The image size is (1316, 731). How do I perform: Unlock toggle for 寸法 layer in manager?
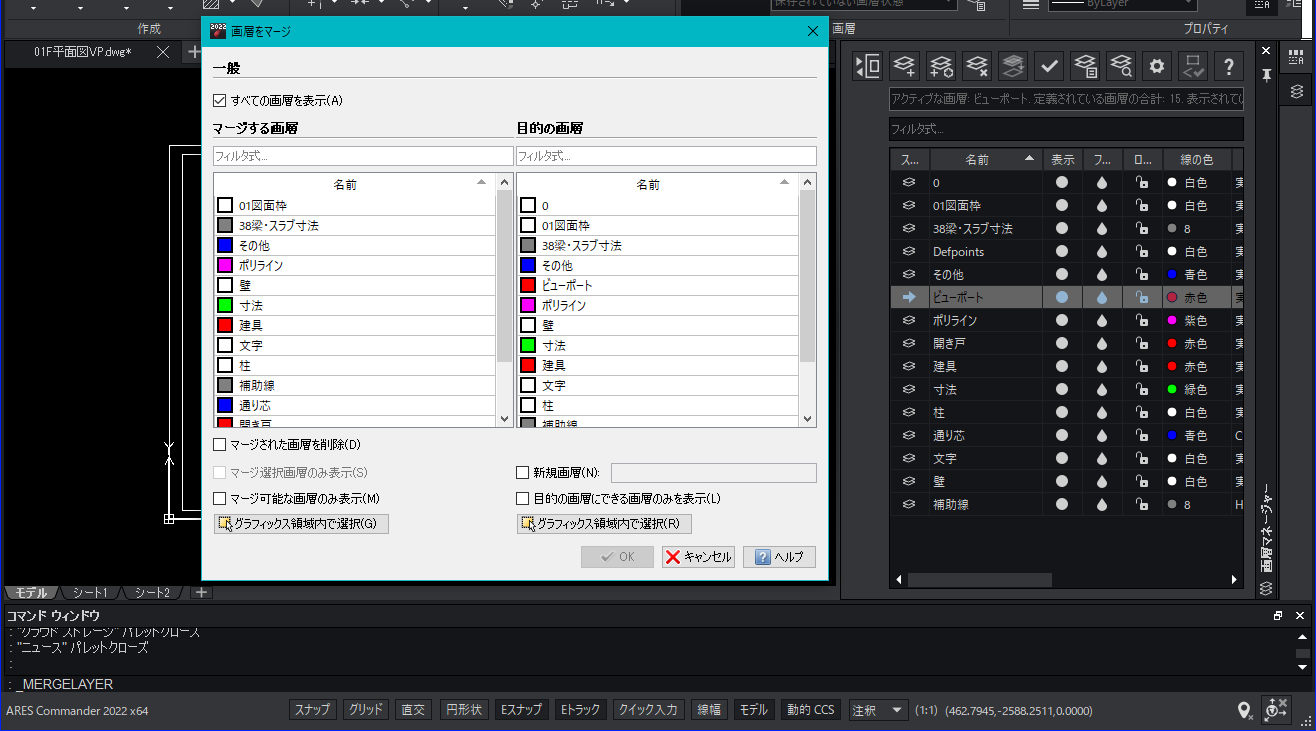[1140, 389]
